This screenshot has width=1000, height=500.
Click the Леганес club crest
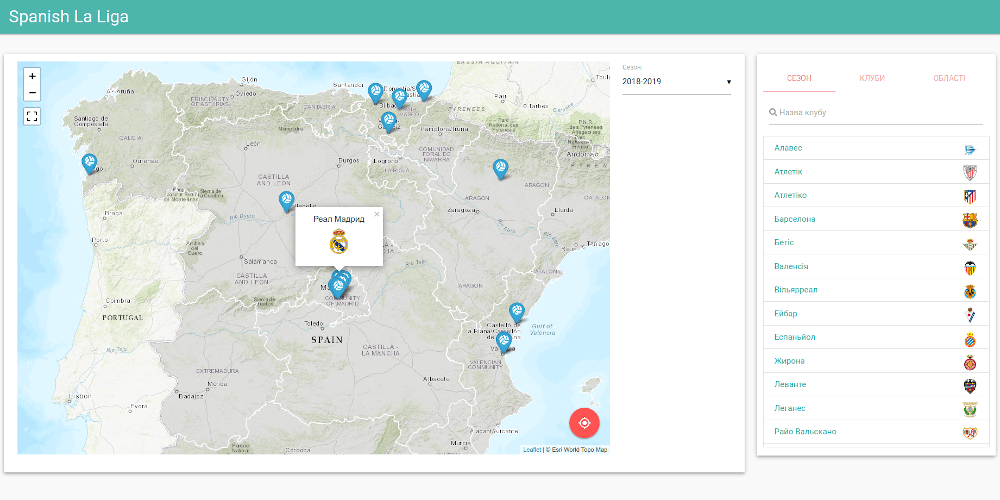pos(970,409)
